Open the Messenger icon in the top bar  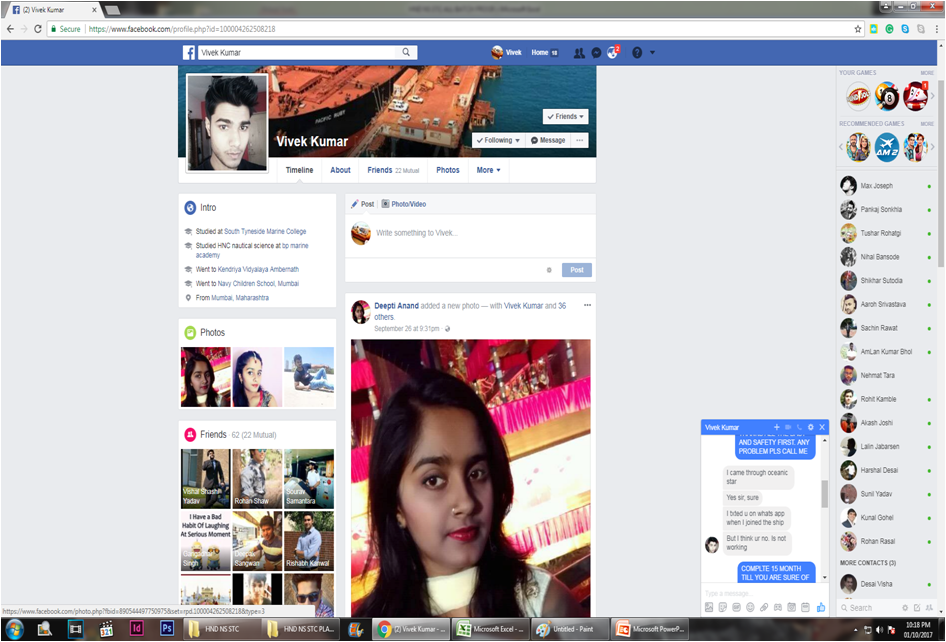click(596, 52)
